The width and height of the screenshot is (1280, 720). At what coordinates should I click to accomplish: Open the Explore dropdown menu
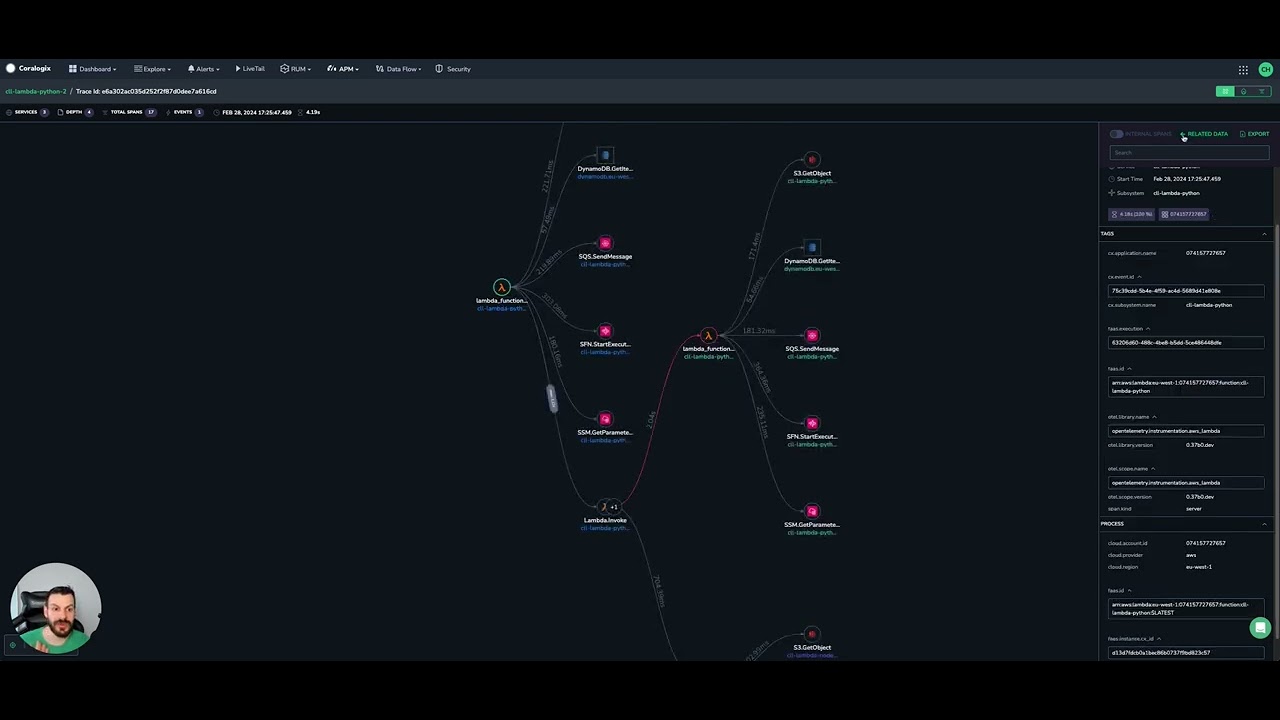(x=152, y=69)
